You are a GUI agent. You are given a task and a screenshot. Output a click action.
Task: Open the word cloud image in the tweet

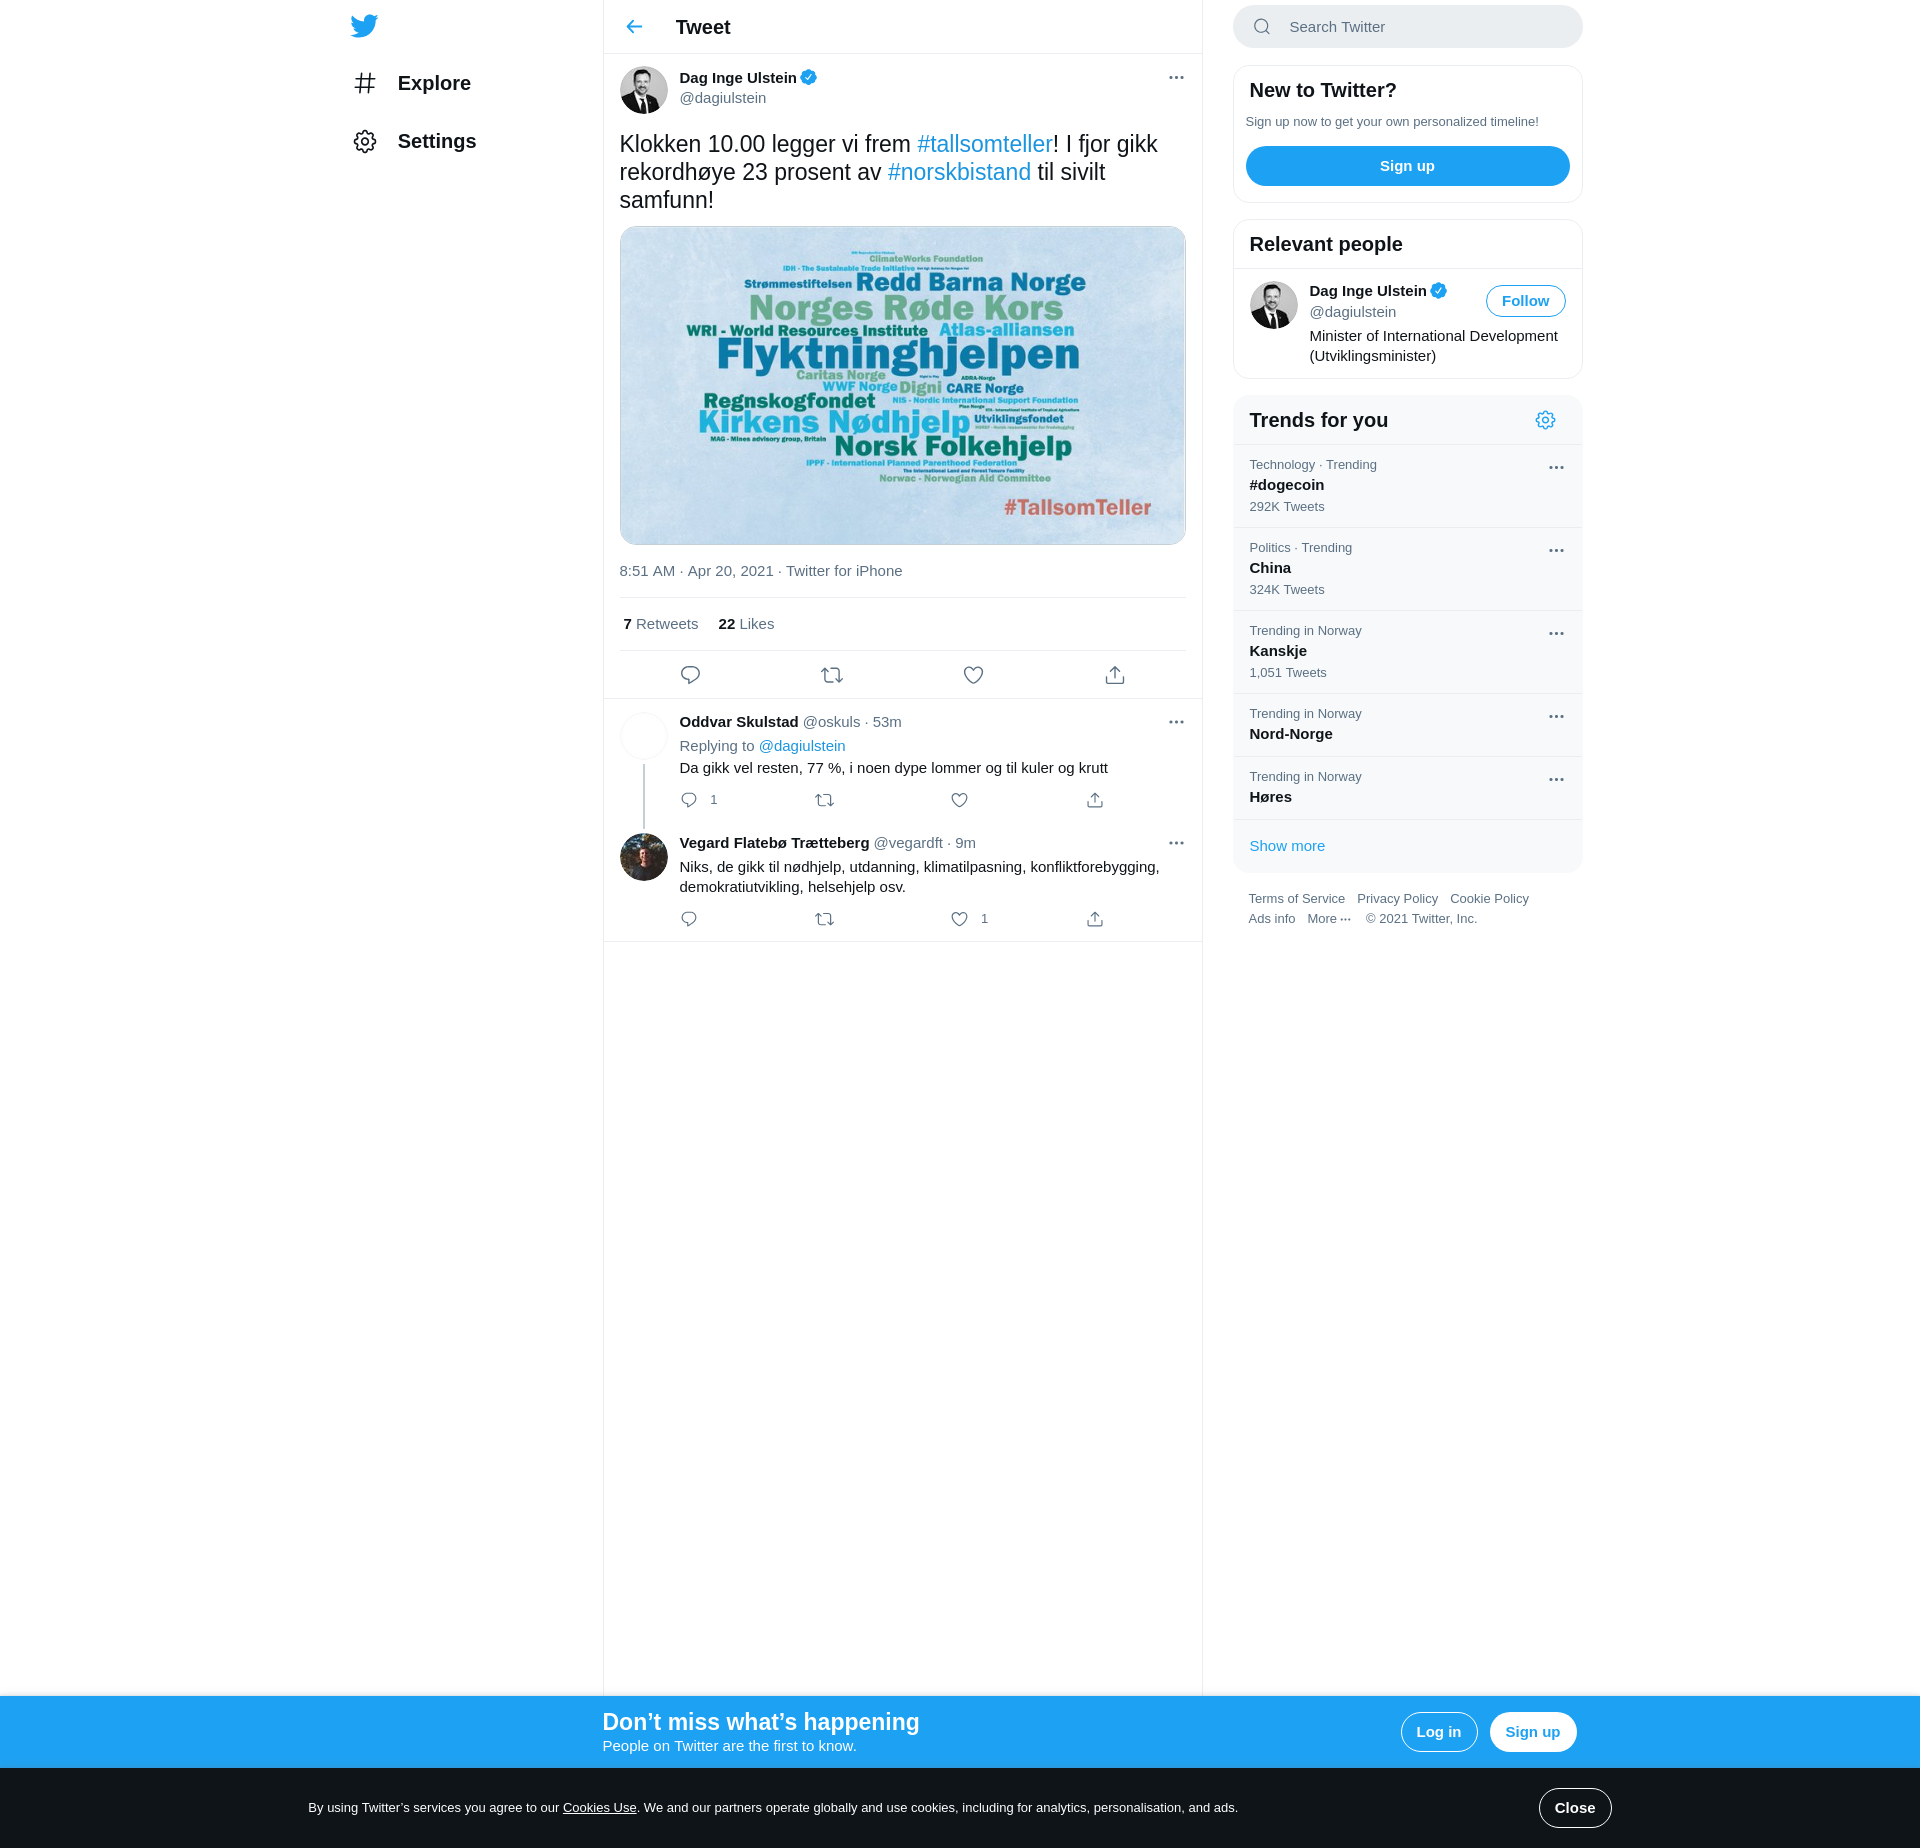pyautogui.click(x=902, y=385)
